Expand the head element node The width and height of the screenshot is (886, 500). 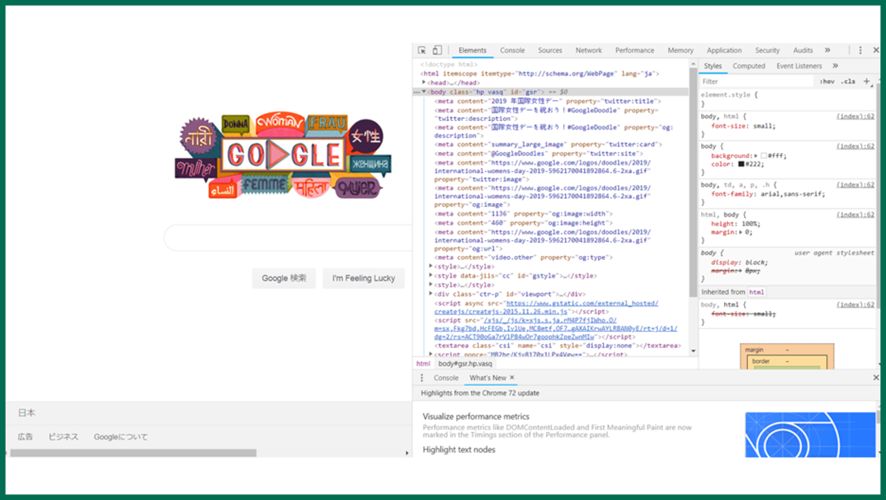(423, 82)
